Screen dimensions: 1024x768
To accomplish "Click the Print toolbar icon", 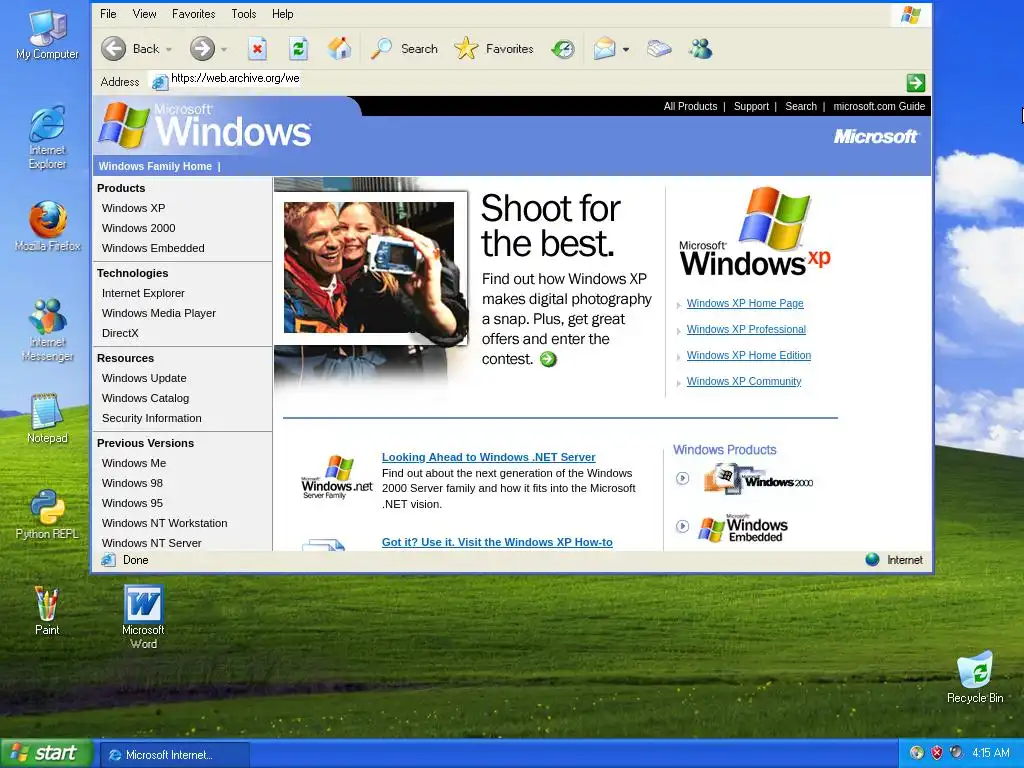I will 659,48.
